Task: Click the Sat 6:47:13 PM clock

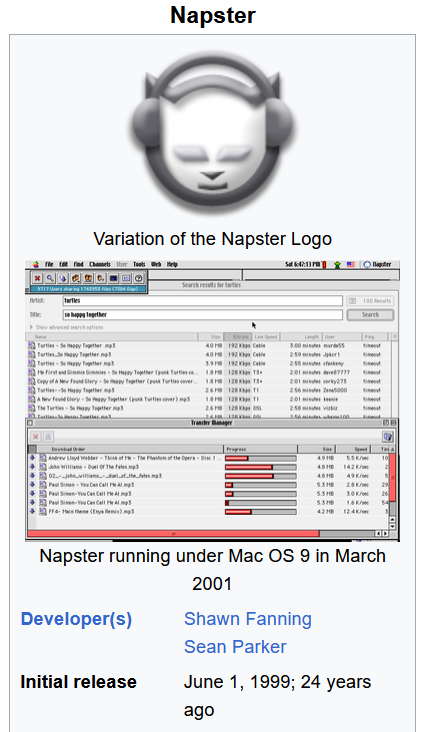Action: tap(302, 264)
